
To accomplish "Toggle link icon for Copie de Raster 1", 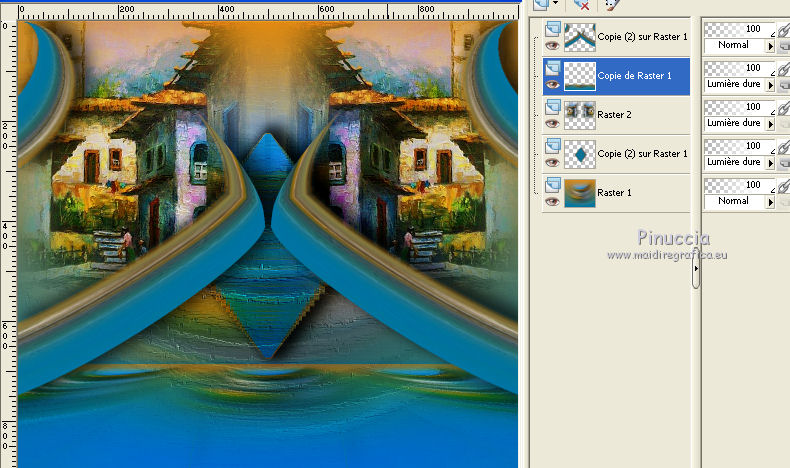I will [x=783, y=70].
